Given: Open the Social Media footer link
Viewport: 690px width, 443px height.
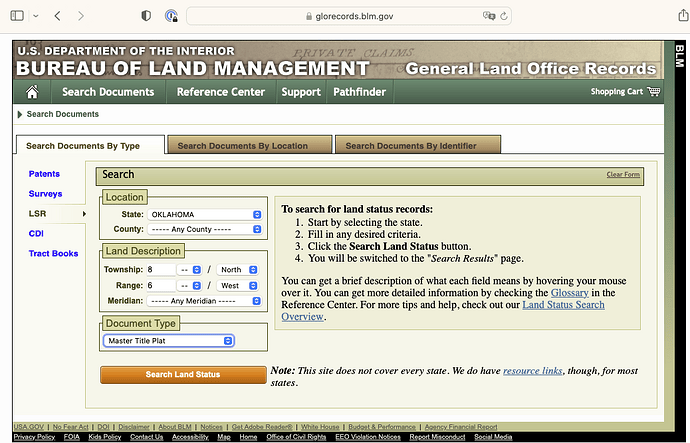Looking at the screenshot, I should [x=493, y=437].
